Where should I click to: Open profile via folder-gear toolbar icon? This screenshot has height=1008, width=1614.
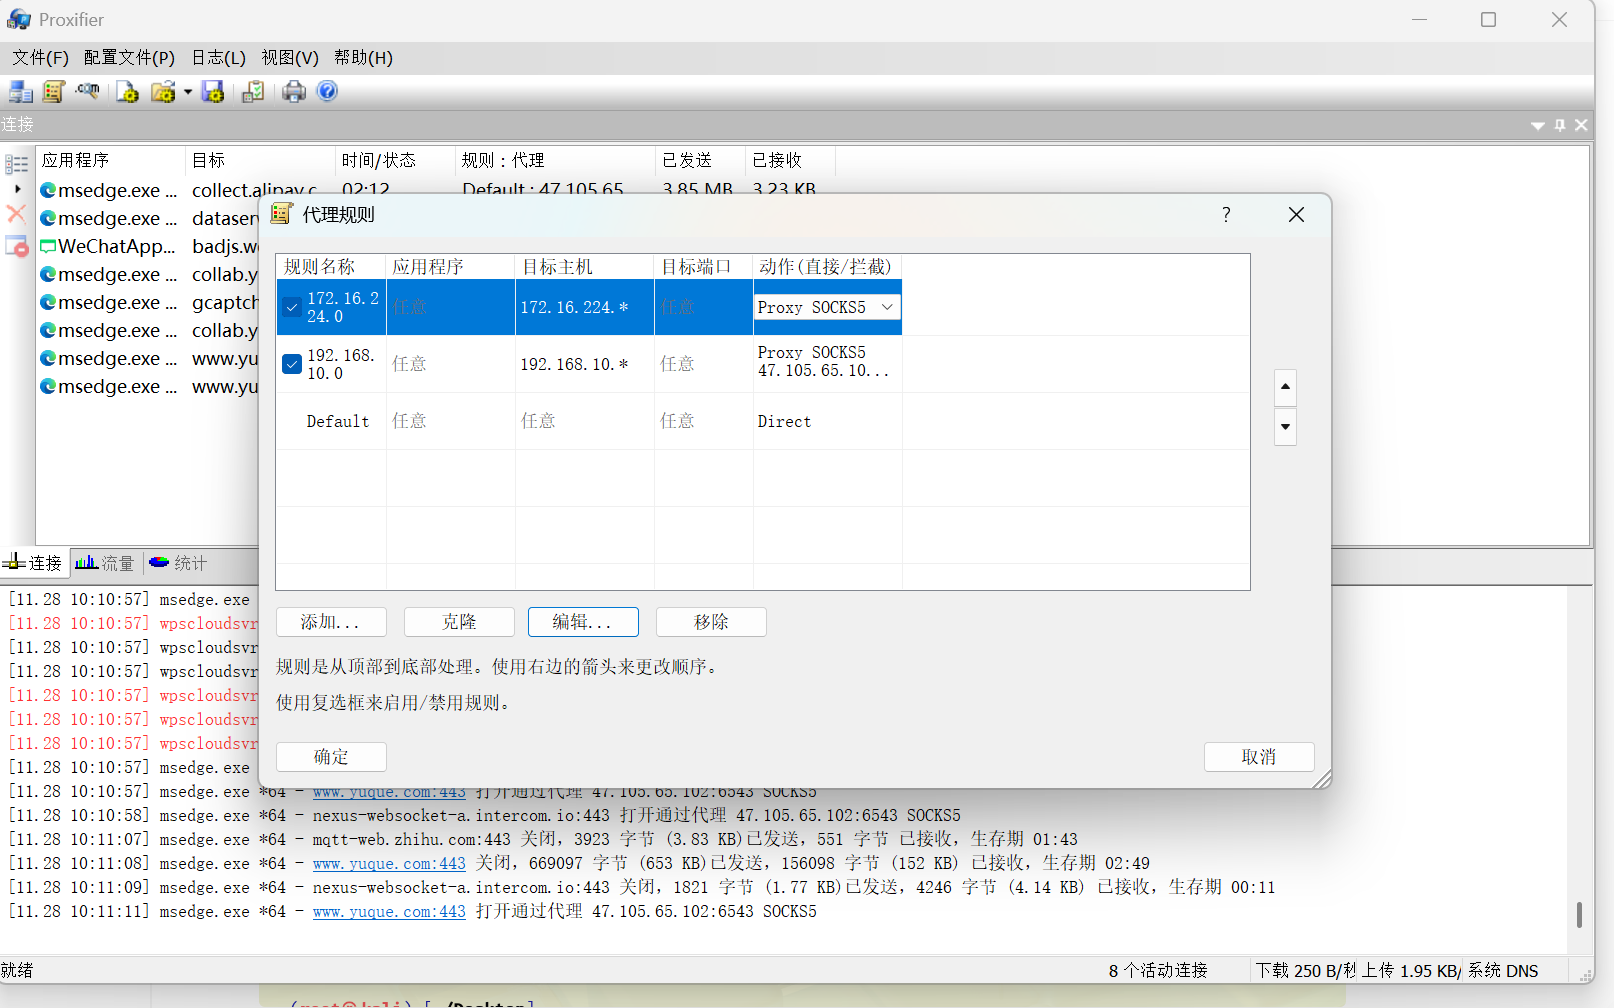point(163,92)
